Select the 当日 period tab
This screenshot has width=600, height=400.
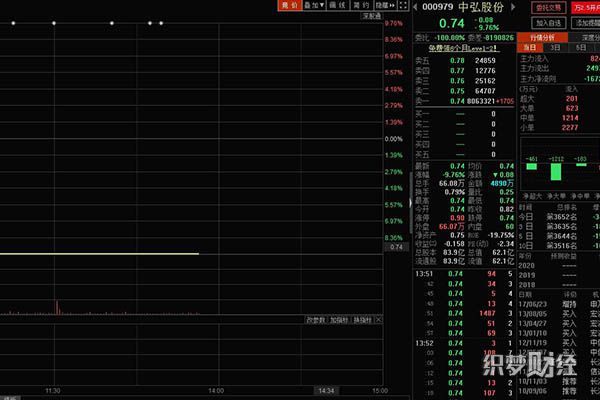(530, 47)
